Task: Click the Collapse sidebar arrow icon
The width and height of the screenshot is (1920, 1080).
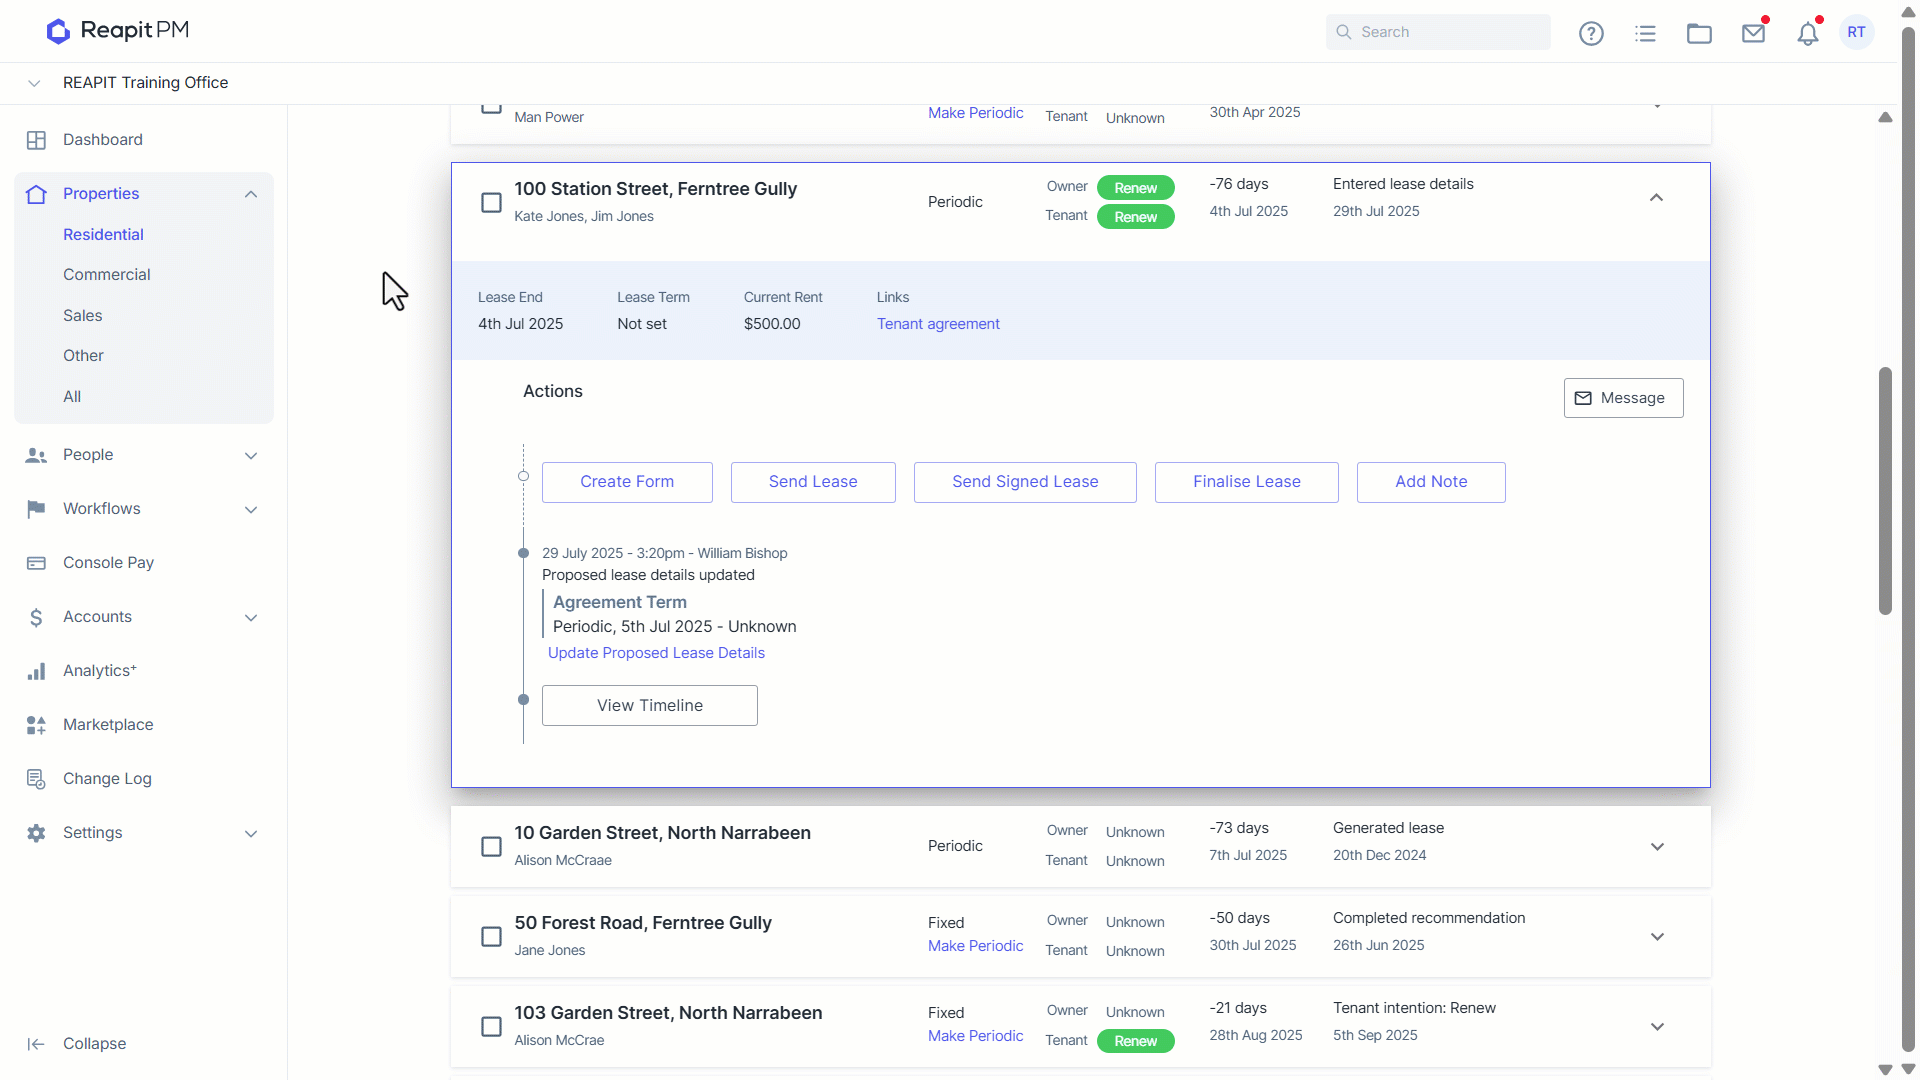Action: pyautogui.click(x=36, y=1044)
